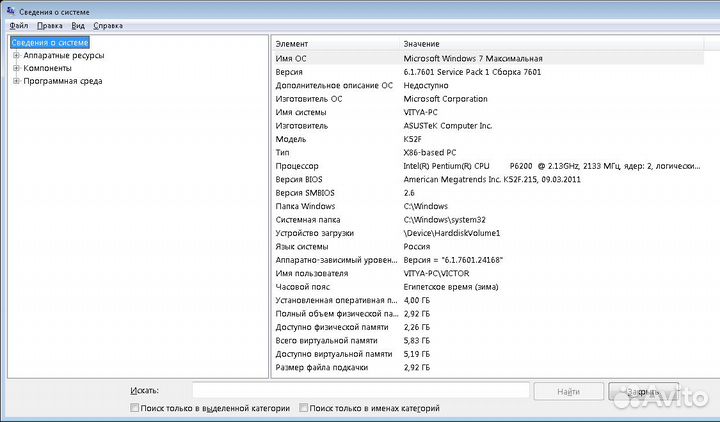Click the Закрыть button
The width and height of the screenshot is (720, 422).
pyautogui.click(x=643, y=392)
